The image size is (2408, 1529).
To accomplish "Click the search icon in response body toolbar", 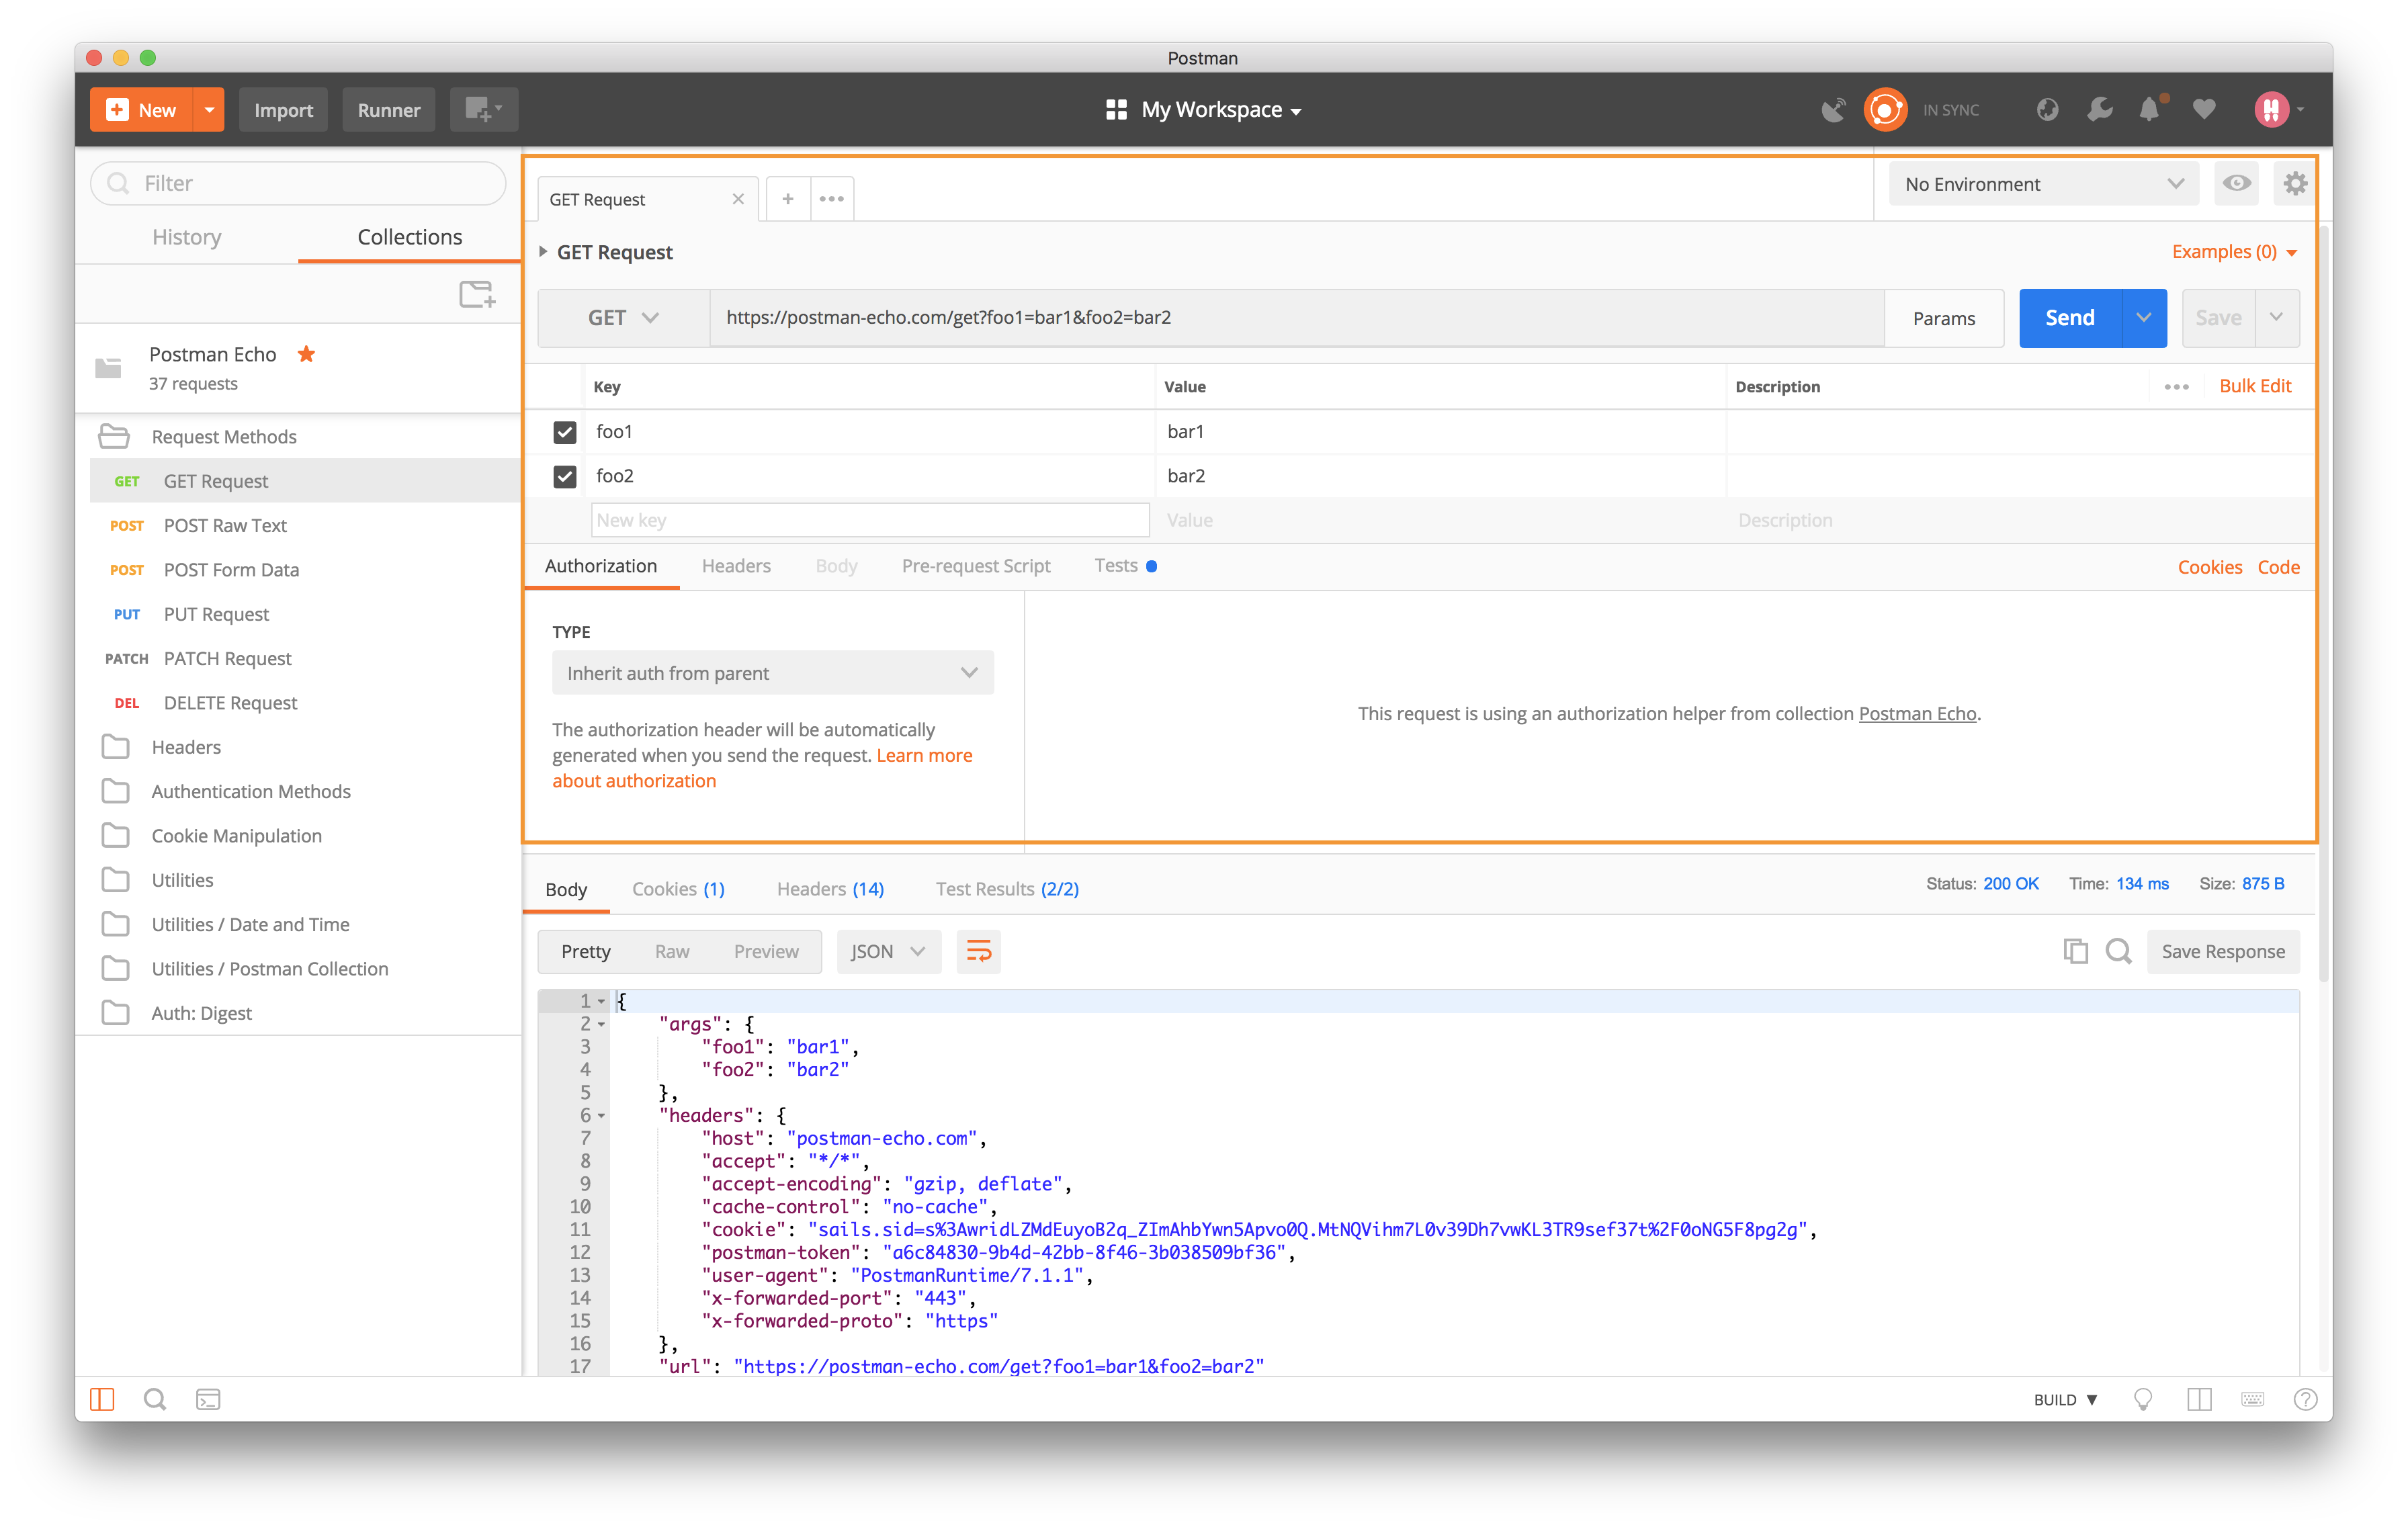I will pos(2118,950).
